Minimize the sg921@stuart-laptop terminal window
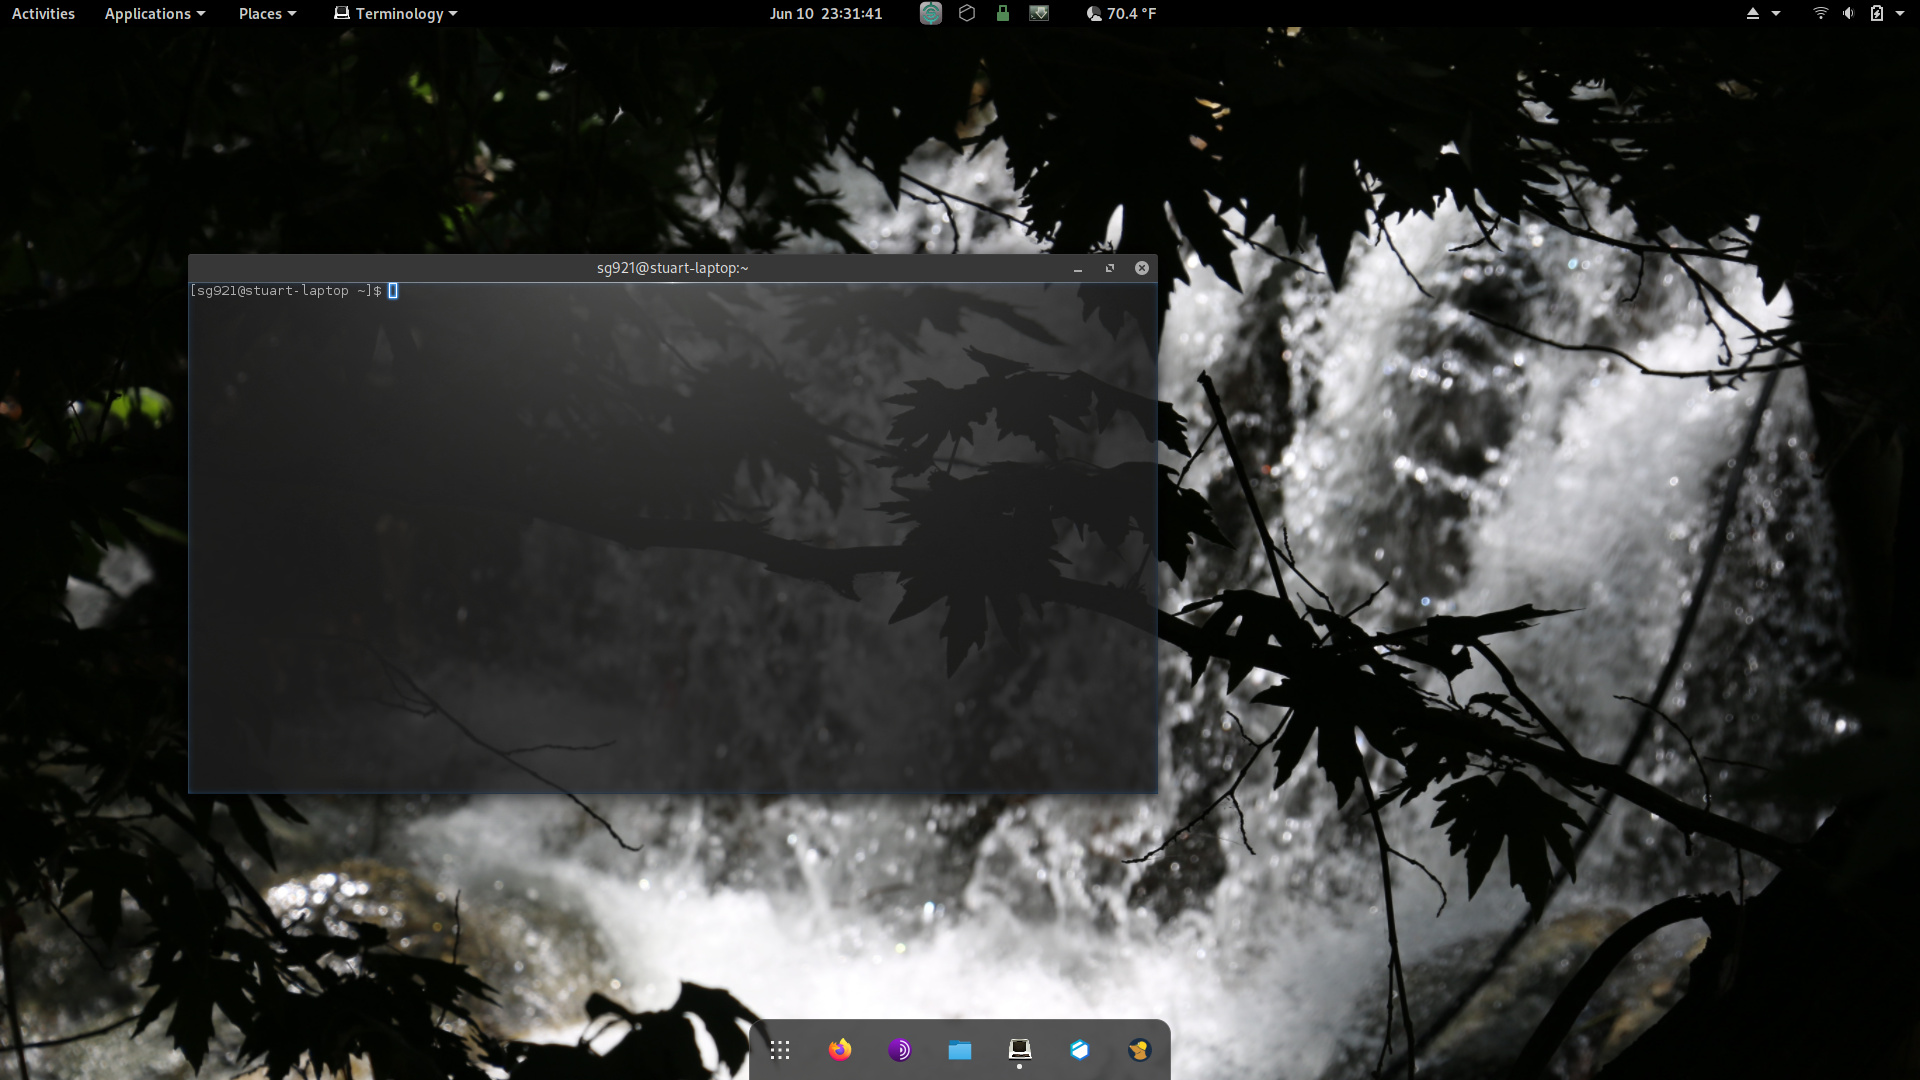Screen dimensions: 1920x1080 click(1078, 269)
